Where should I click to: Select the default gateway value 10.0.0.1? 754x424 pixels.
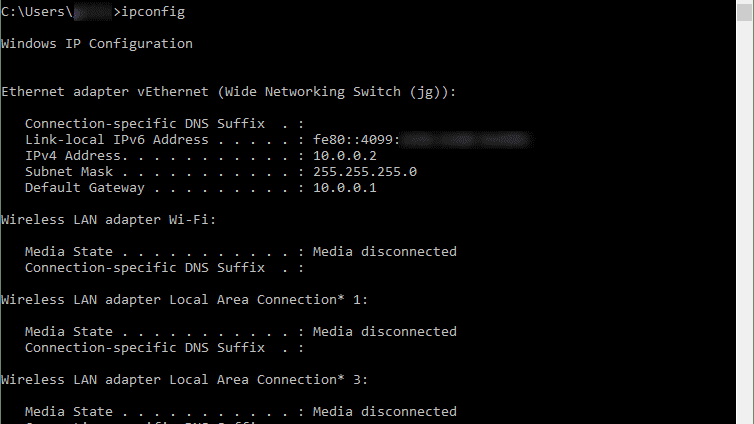coord(345,188)
